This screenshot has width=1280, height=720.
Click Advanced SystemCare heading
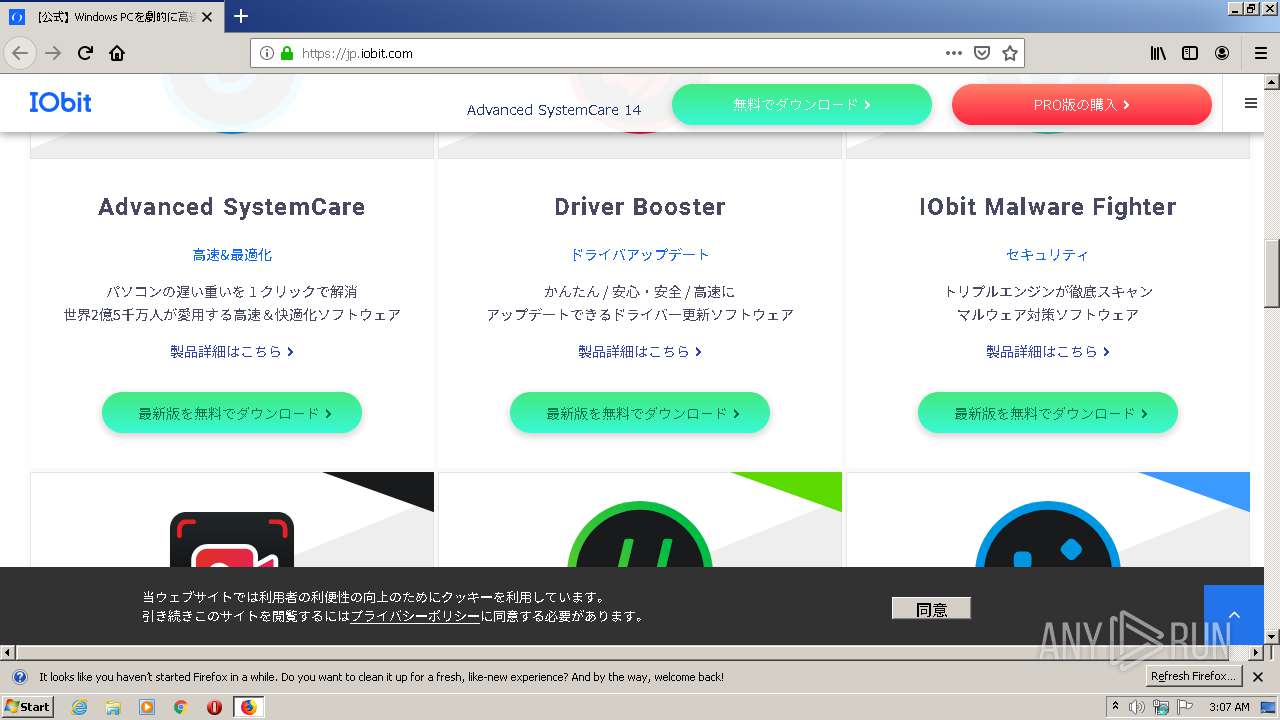(232, 207)
